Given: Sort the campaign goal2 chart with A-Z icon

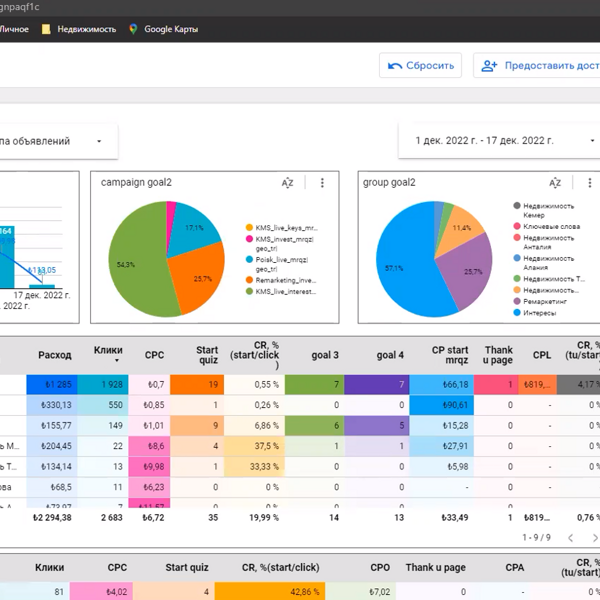Looking at the screenshot, I should [287, 183].
